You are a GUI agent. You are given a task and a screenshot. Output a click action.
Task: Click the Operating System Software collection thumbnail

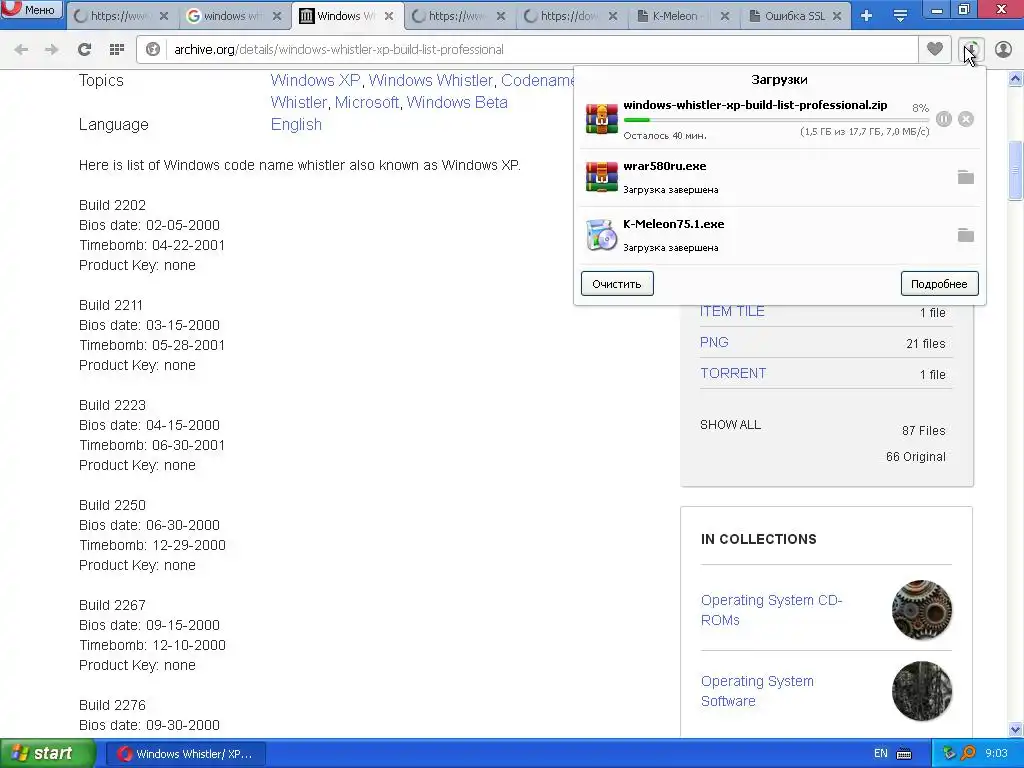(921, 691)
